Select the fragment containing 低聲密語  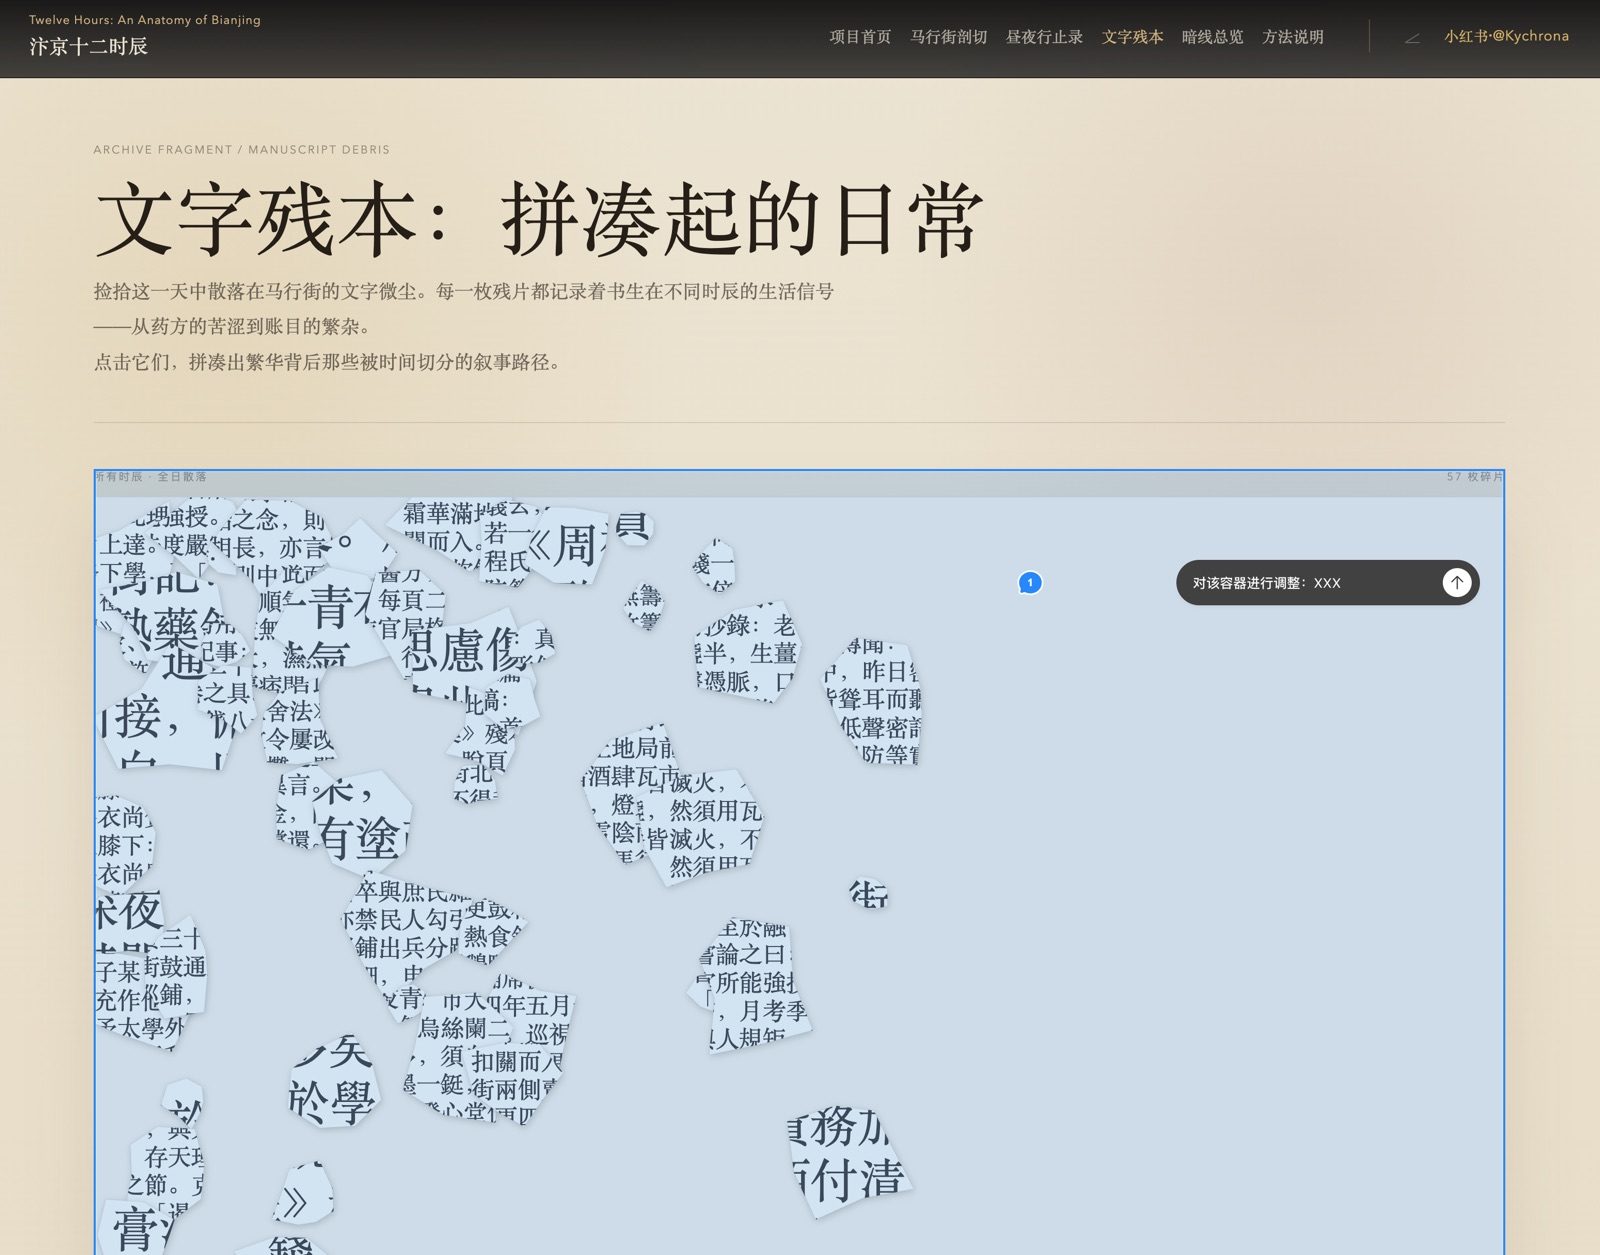[x=874, y=702]
